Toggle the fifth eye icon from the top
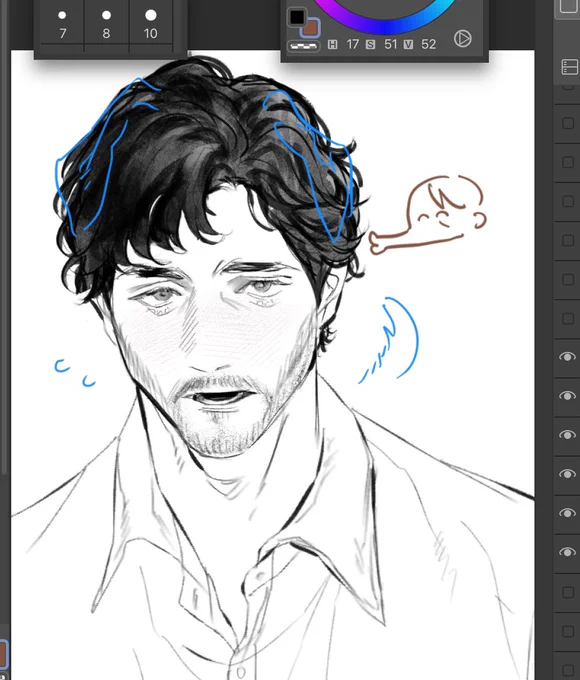 tap(567, 513)
